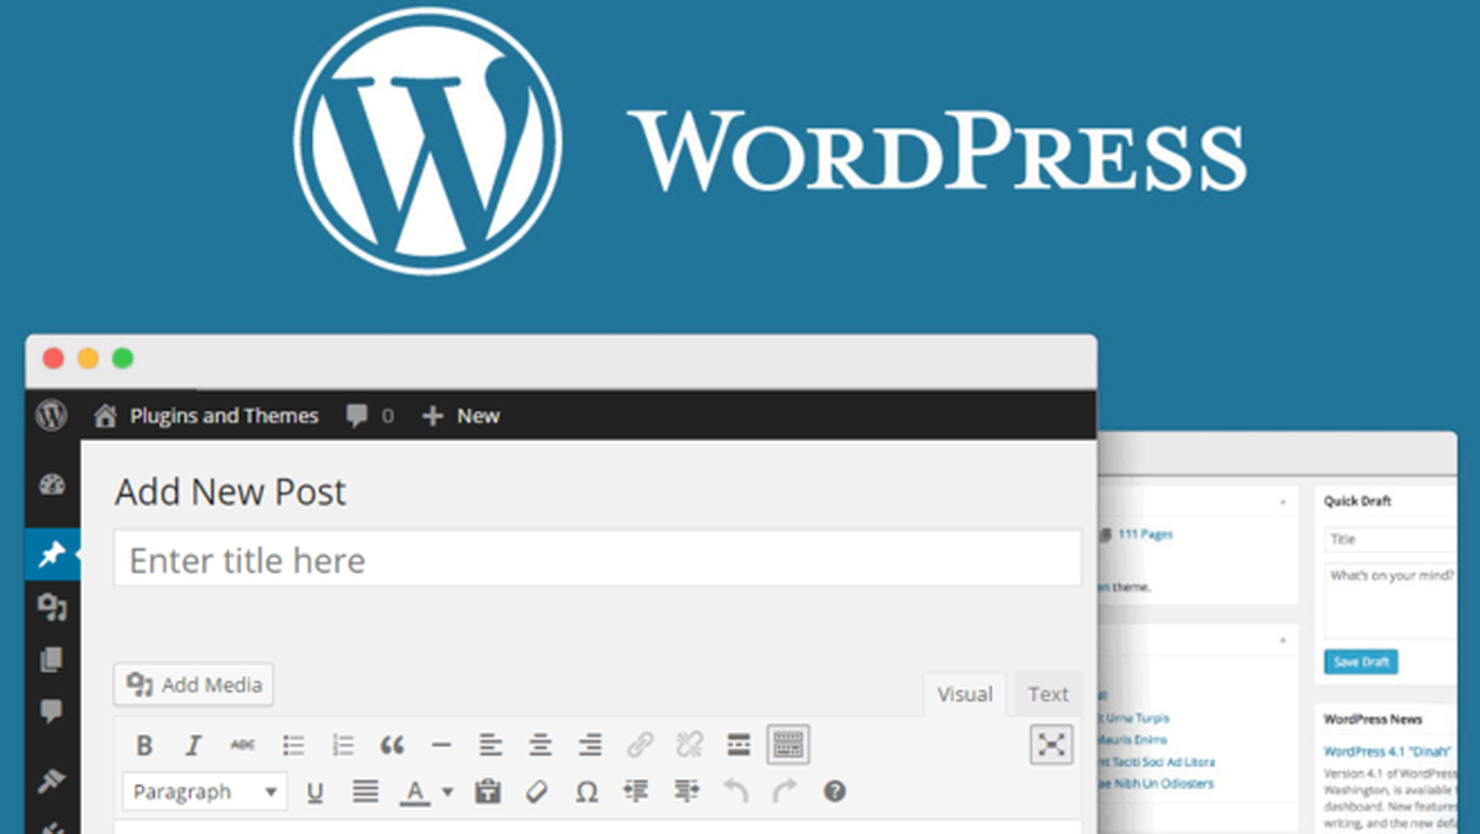Image resolution: width=1480 pixels, height=834 pixels.
Task: Align text left
Action: click(x=490, y=745)
